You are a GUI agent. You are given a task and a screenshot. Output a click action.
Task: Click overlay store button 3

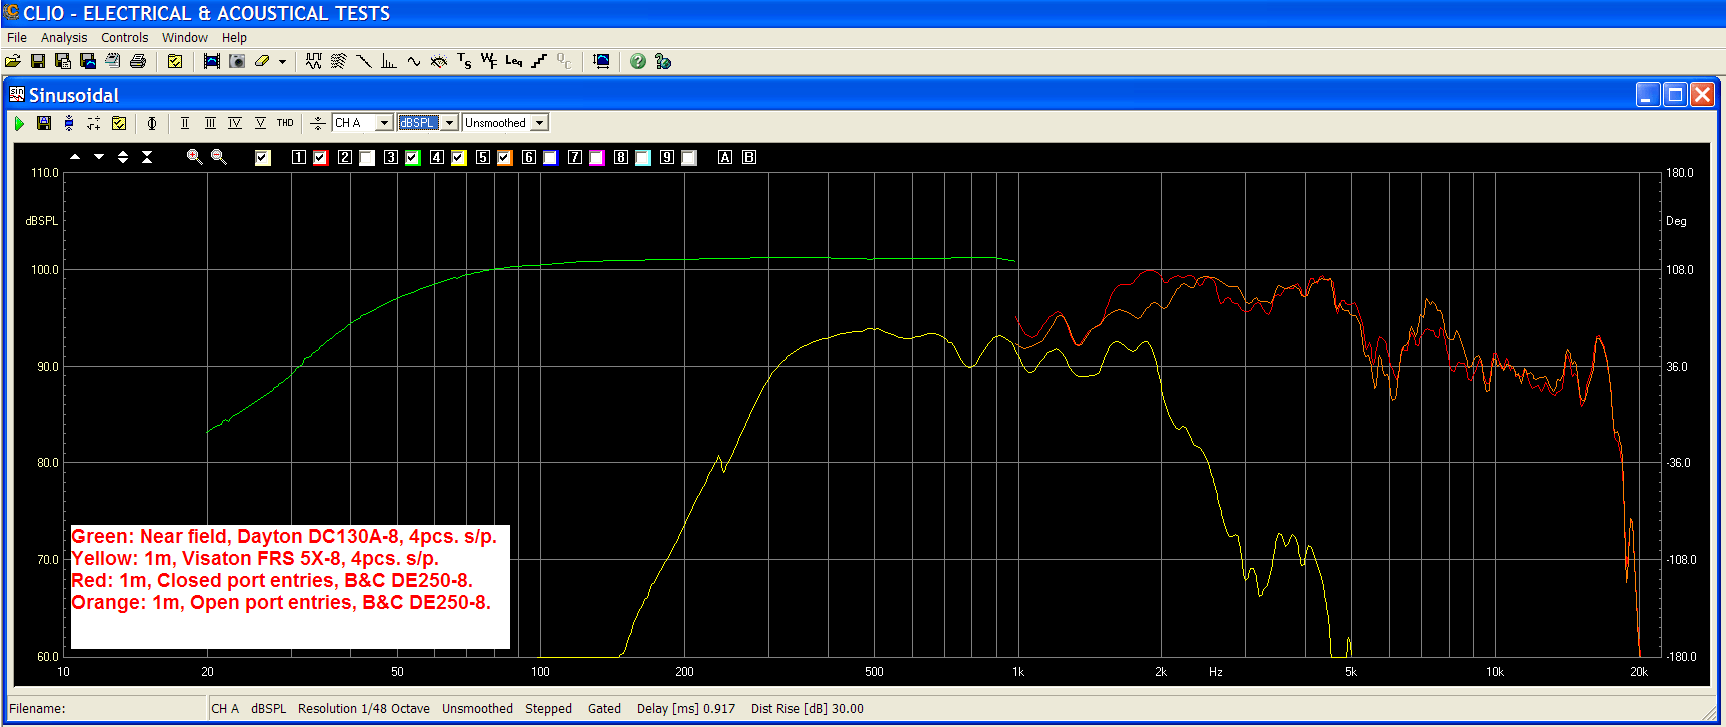point(391,157)
